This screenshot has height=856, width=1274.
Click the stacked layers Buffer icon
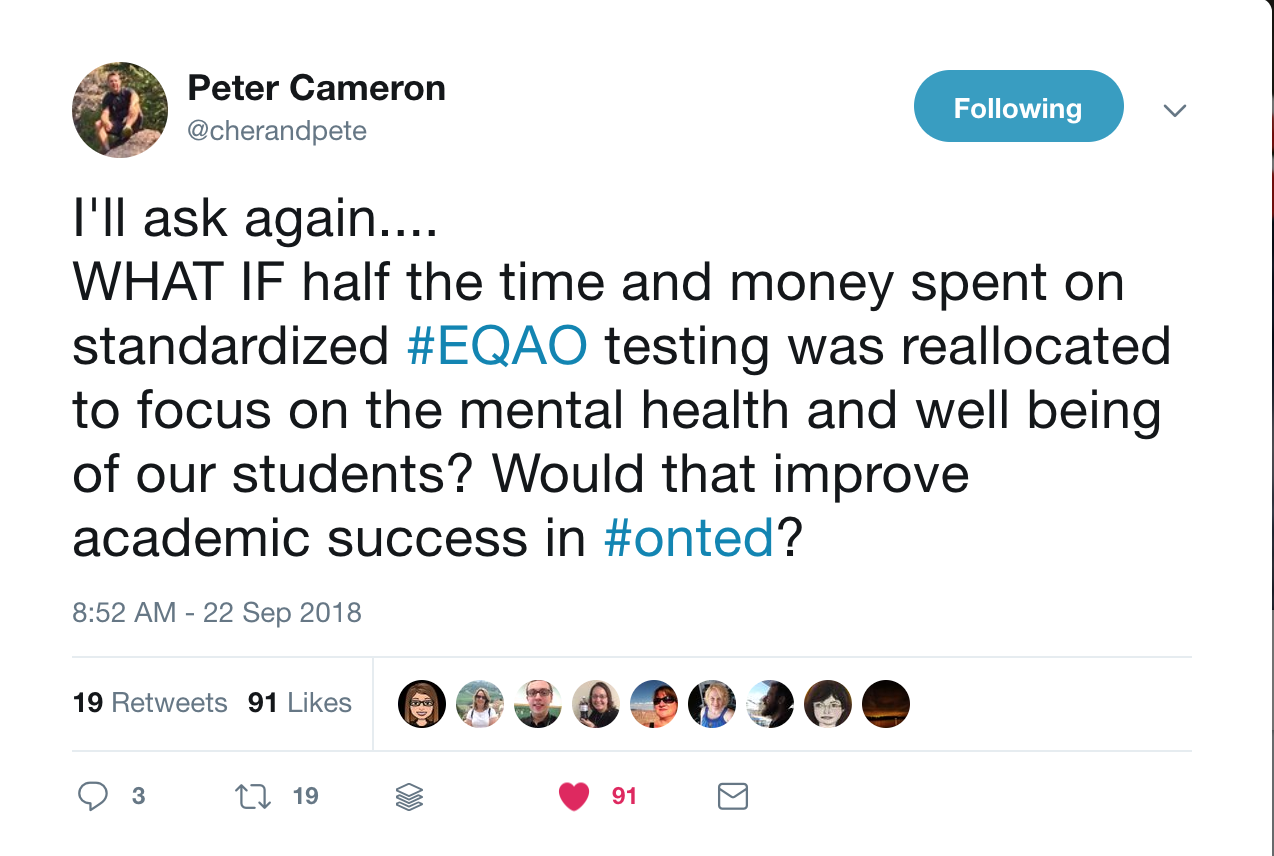coord(410,796)
